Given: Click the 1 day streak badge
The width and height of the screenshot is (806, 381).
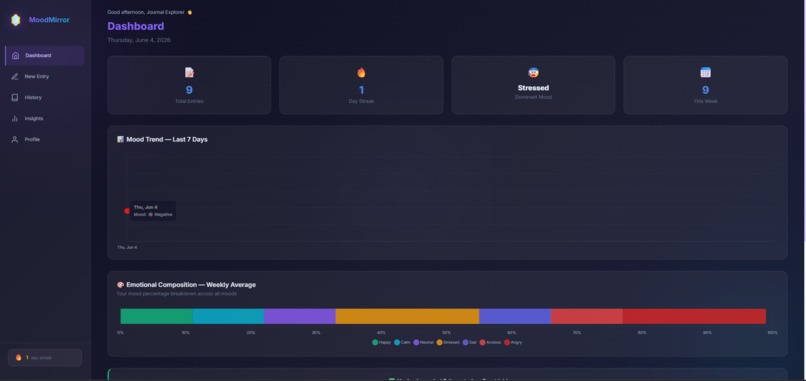Looking at the screenshot, I should (x=45, y=357).
